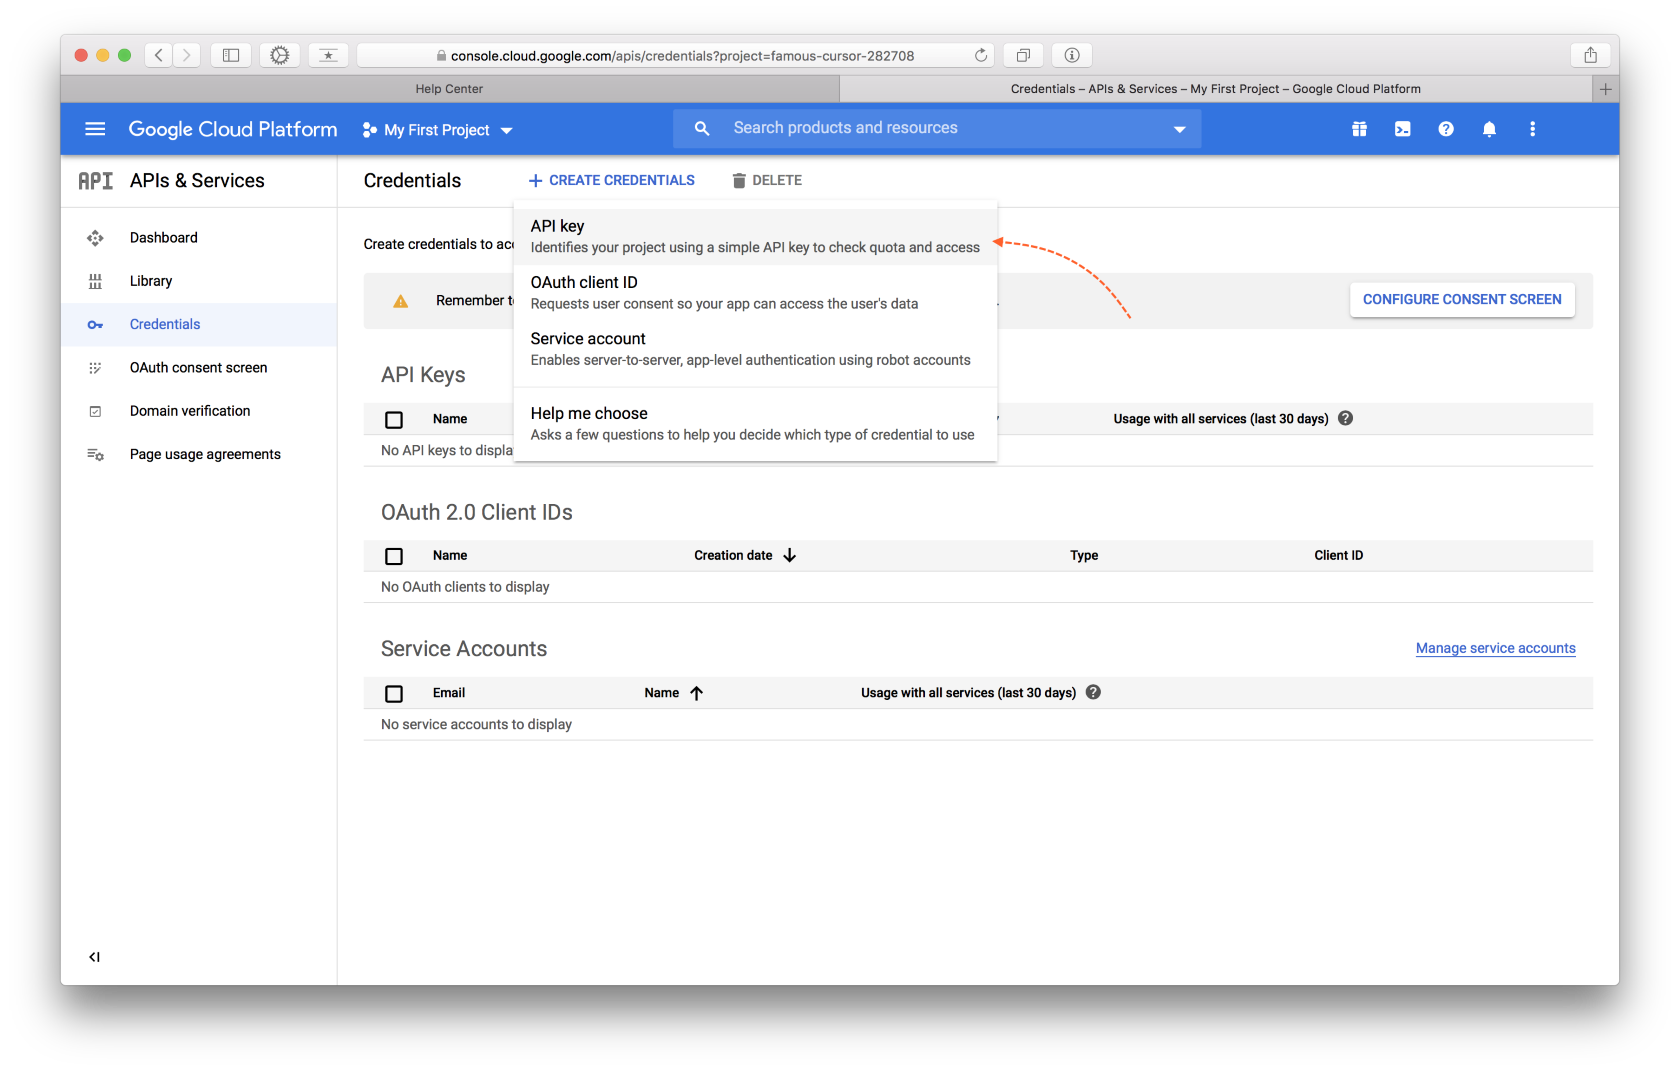This screenshot has height=1072, width=1680.
Task: Open the help question mark icon
Action: pos(1446,129)
